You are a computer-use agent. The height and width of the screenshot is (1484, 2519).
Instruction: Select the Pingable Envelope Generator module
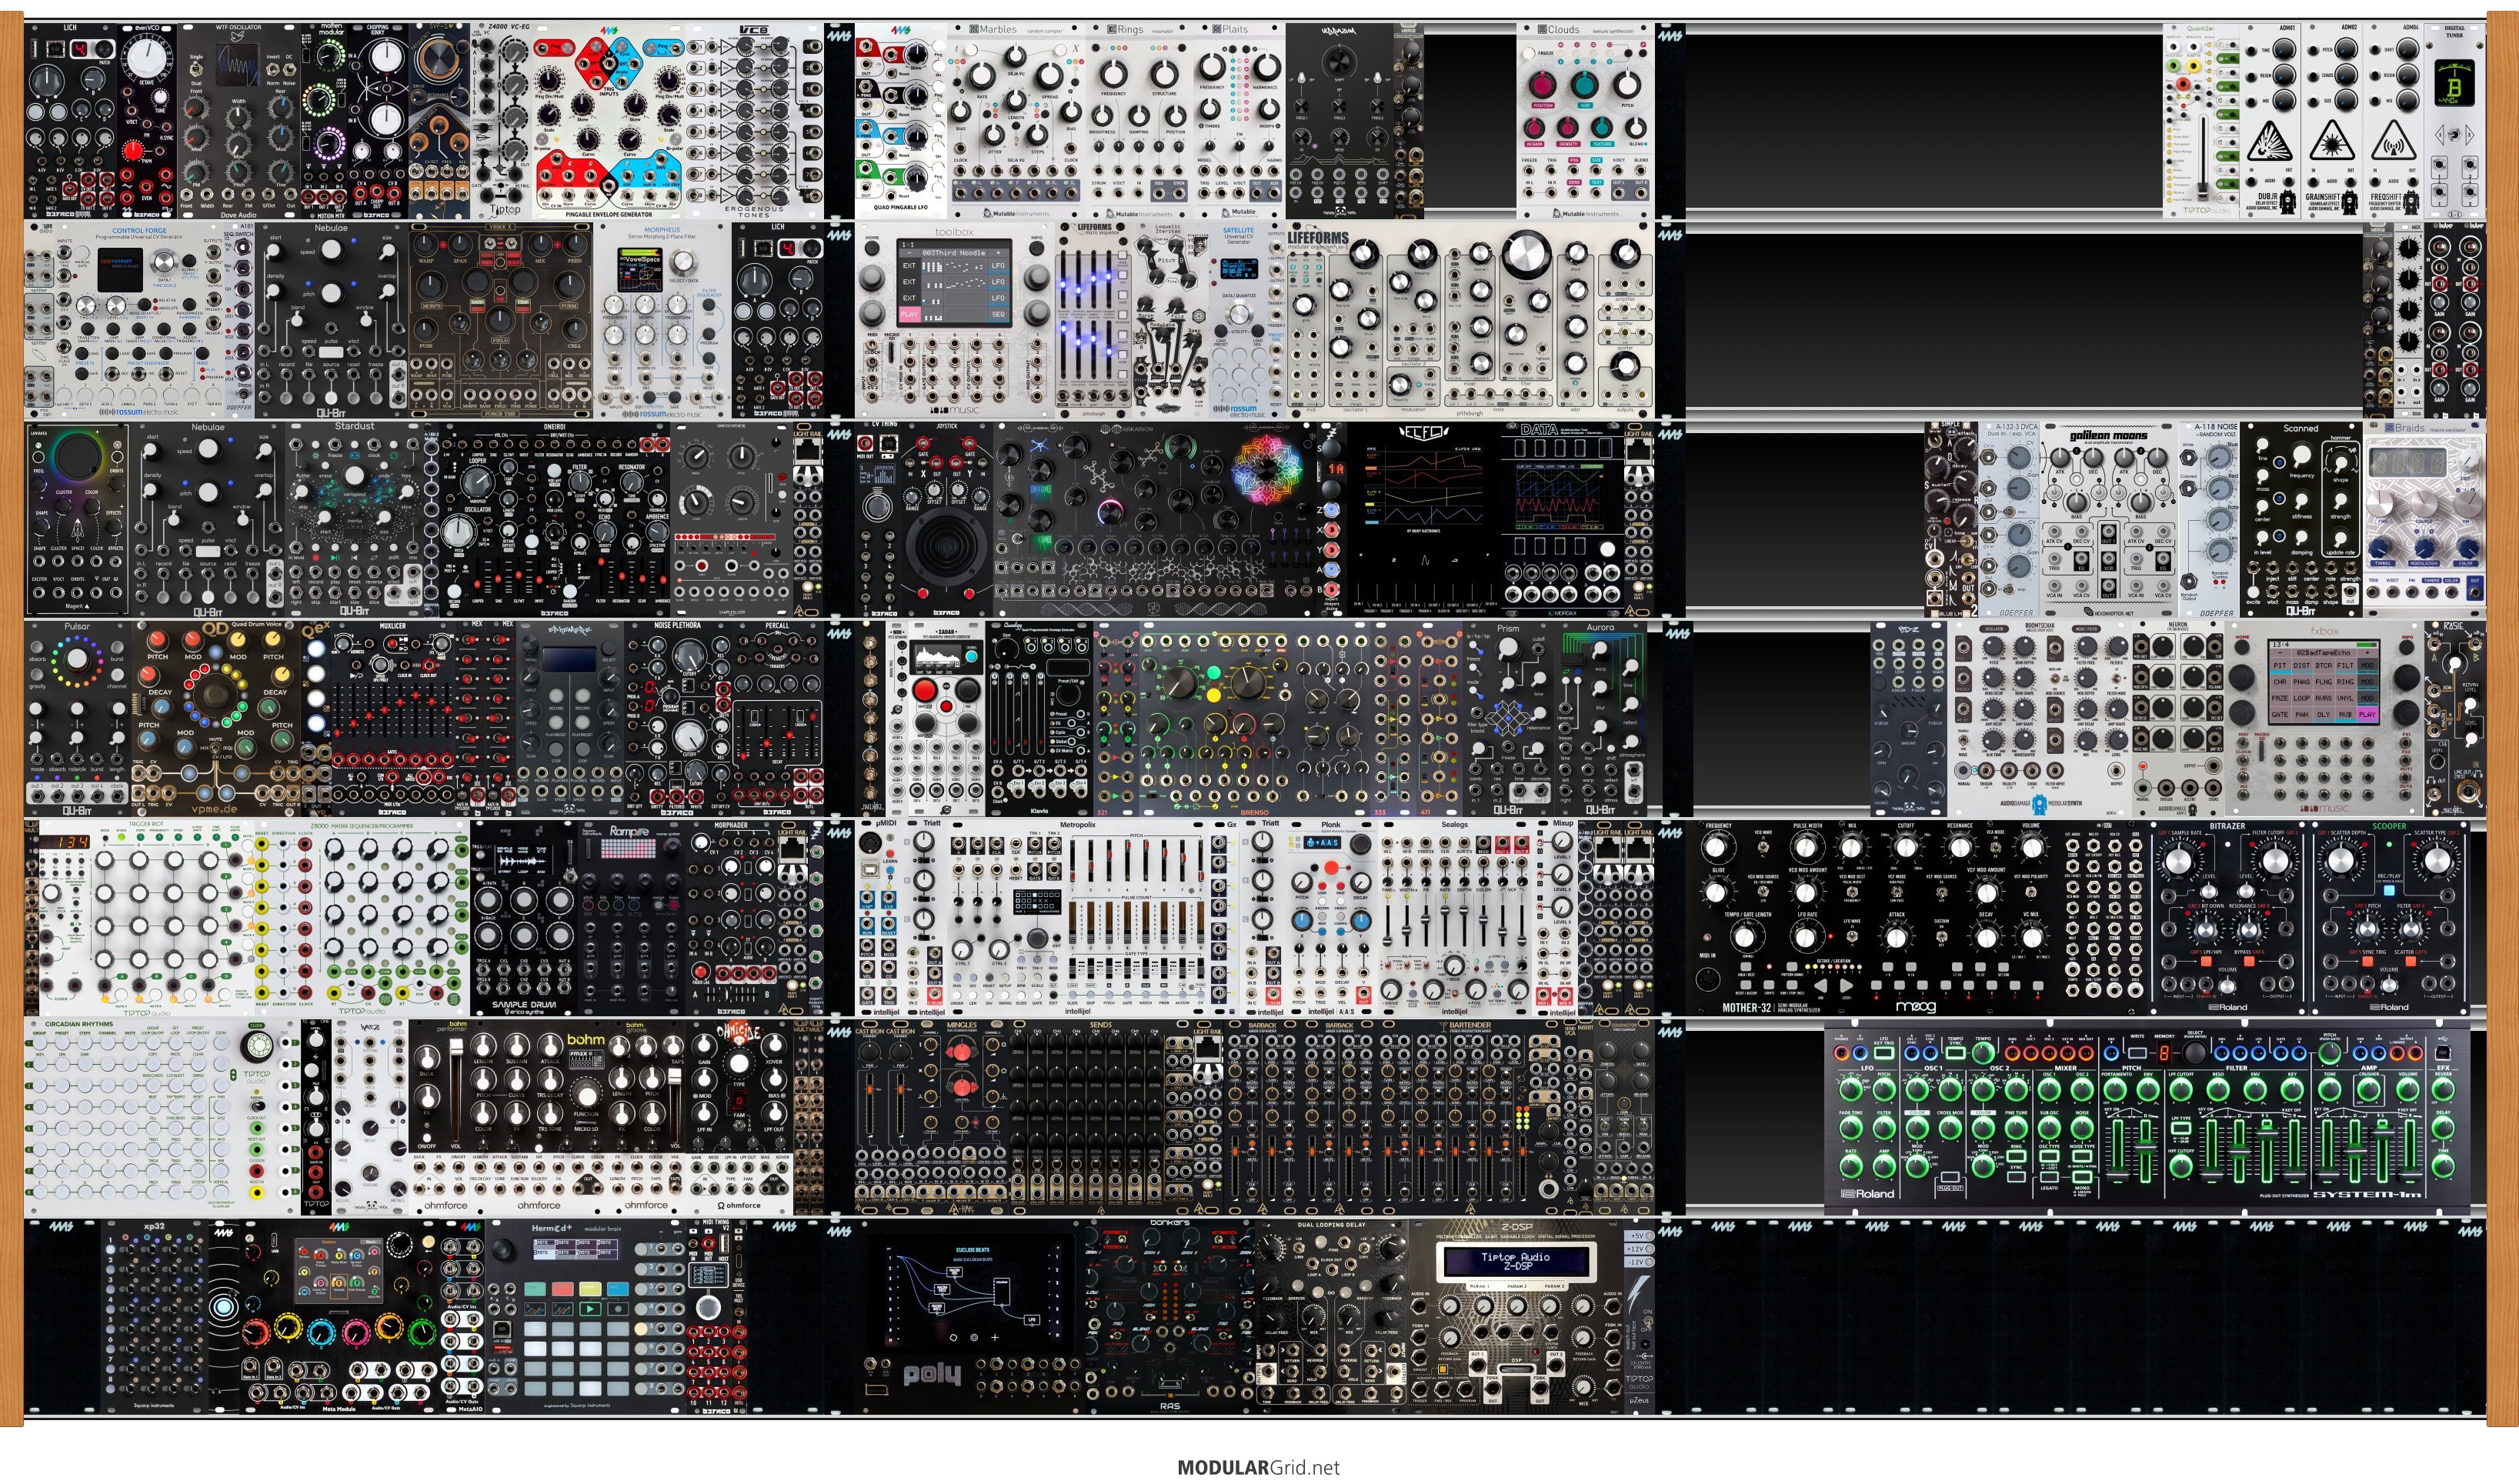(609, 120)
